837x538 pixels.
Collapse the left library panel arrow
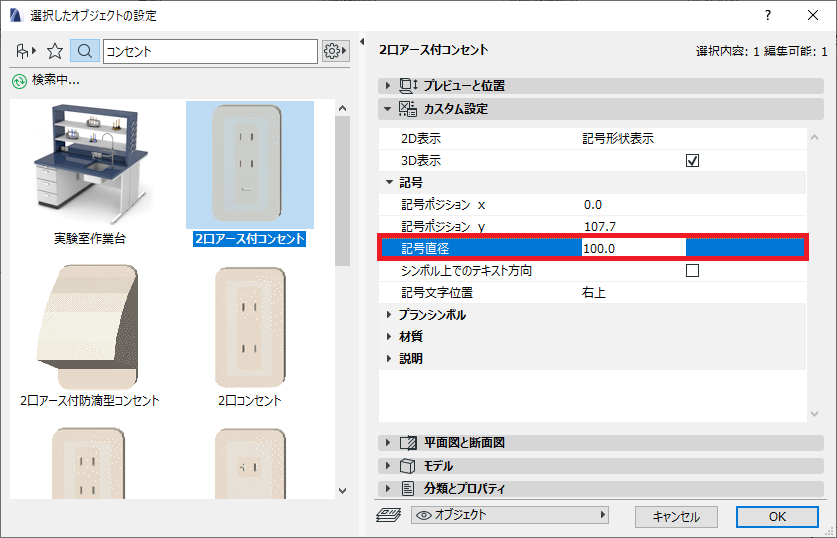(x=362, y=42)
